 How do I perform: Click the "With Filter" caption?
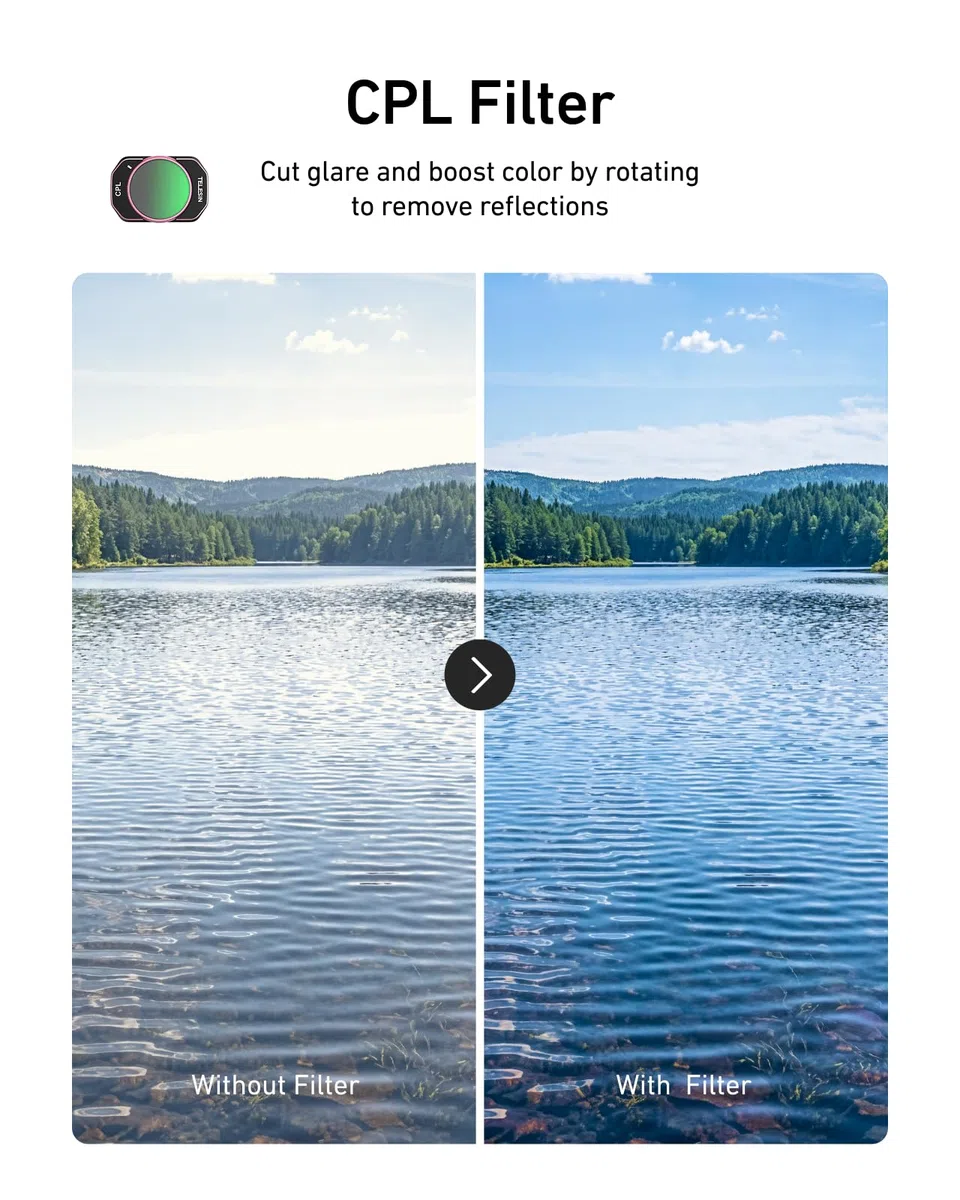click(683, 1085)
